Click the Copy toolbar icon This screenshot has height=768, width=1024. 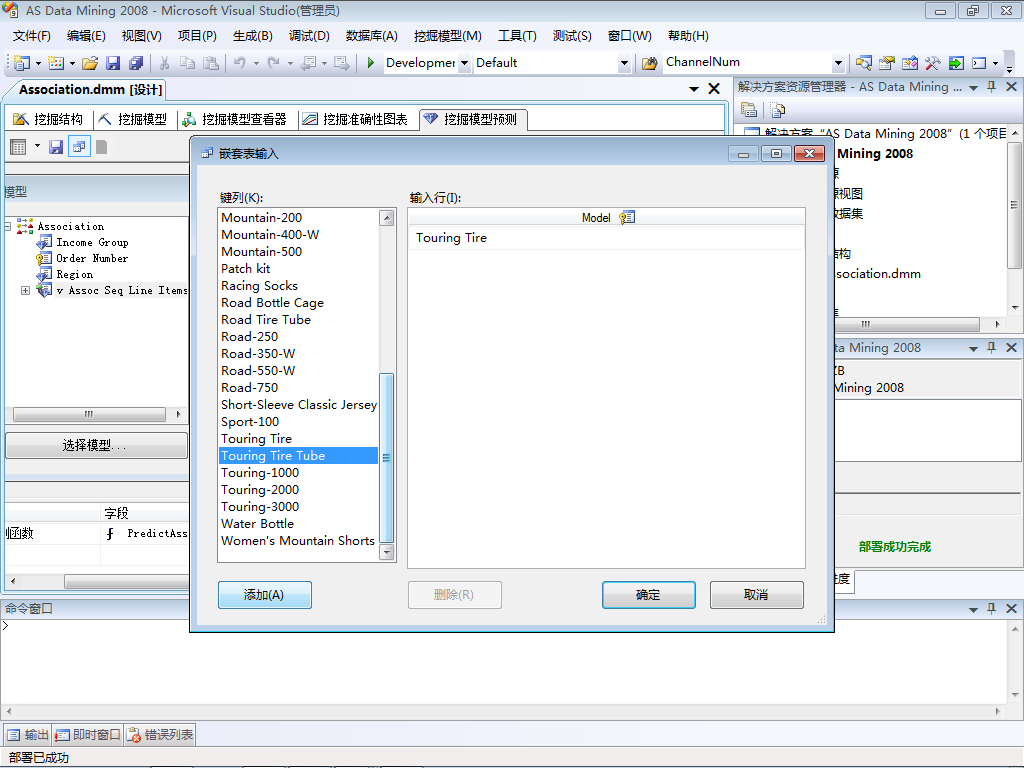point(187,63)
